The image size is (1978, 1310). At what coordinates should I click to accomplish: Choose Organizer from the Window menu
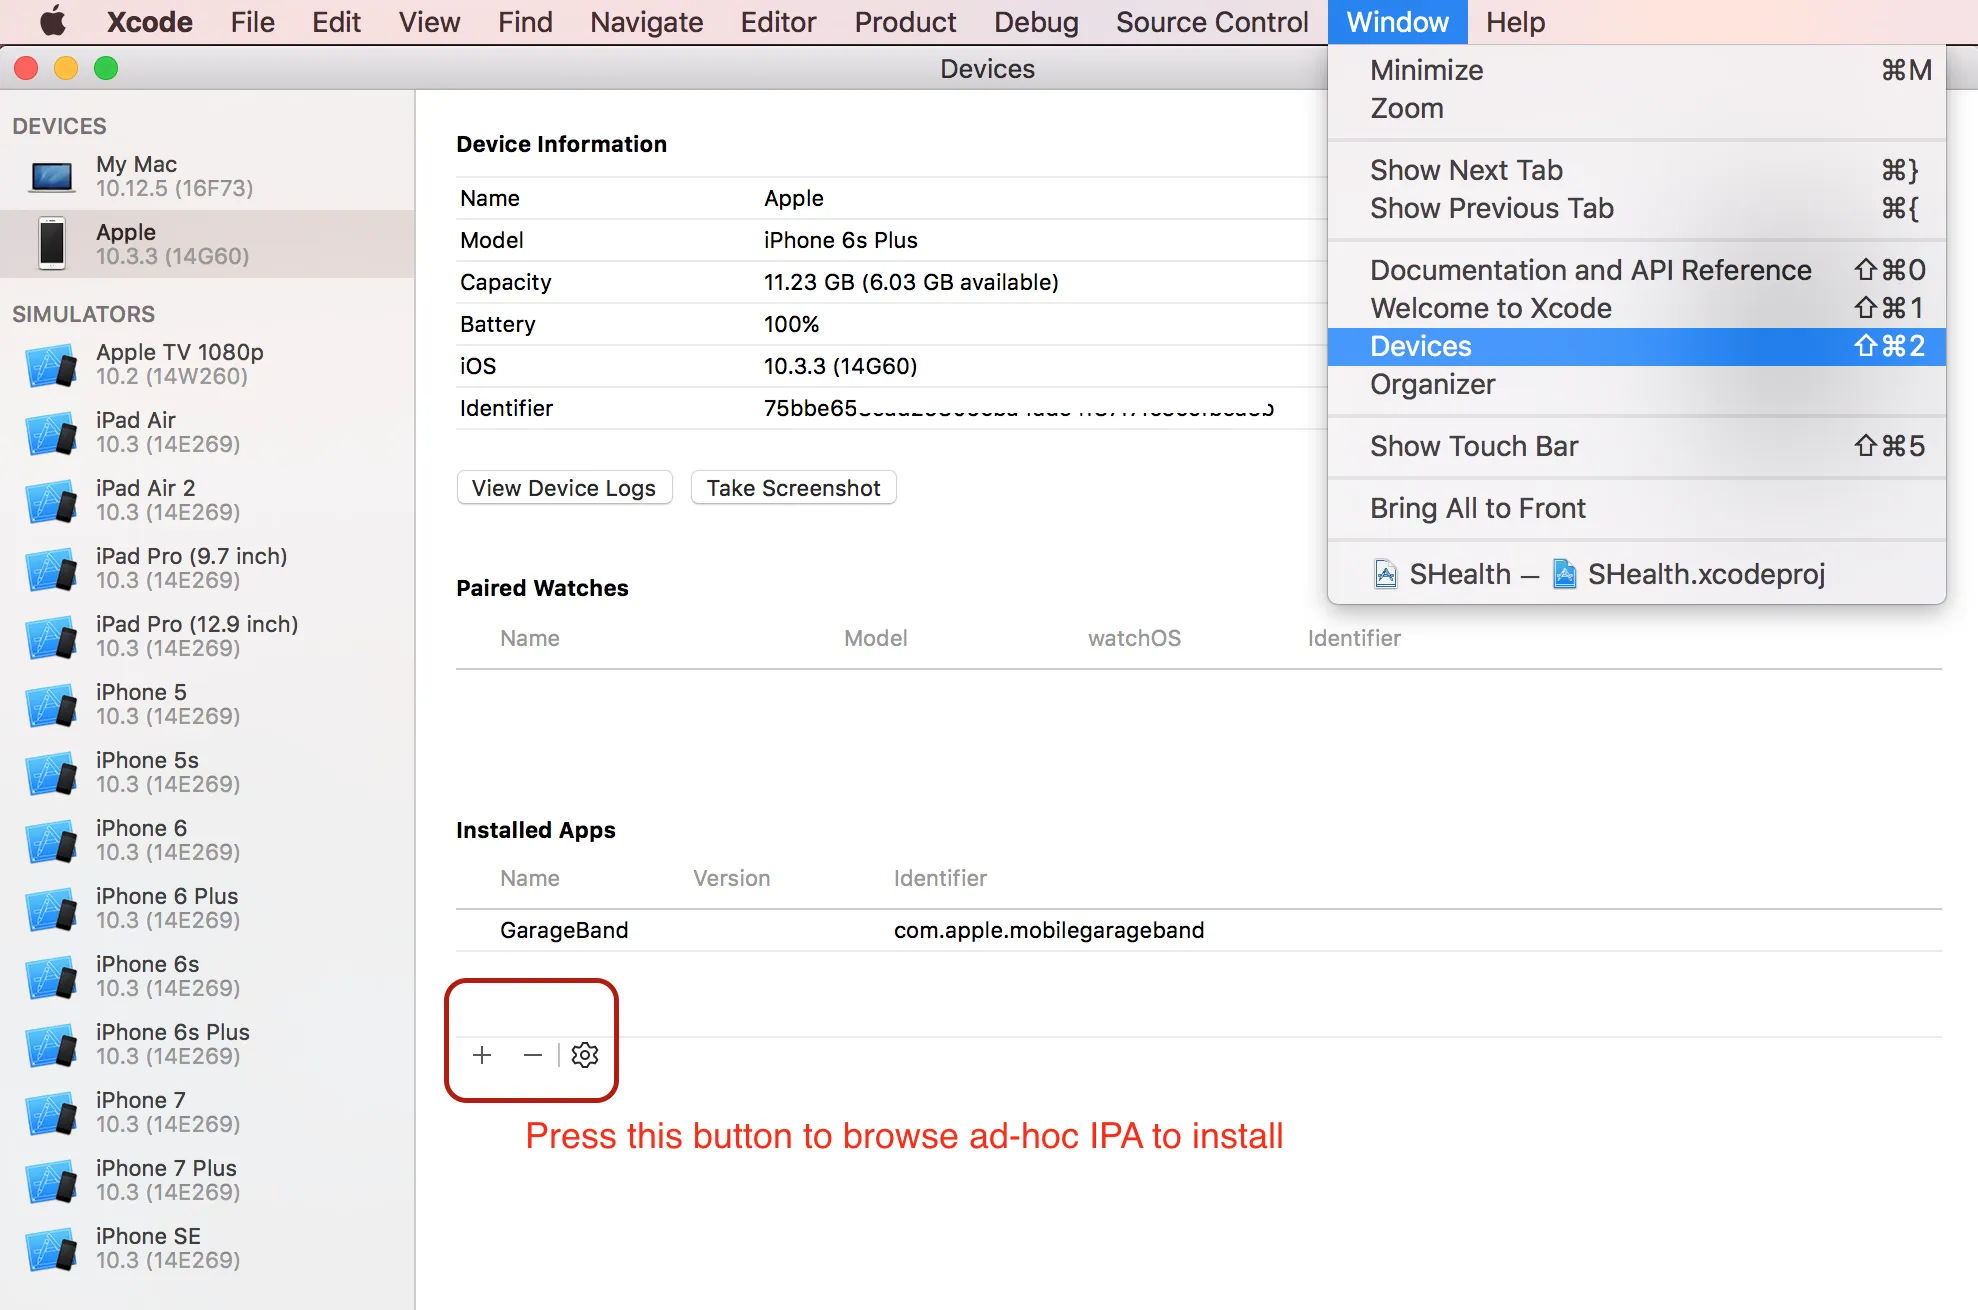click(1432, 384)
